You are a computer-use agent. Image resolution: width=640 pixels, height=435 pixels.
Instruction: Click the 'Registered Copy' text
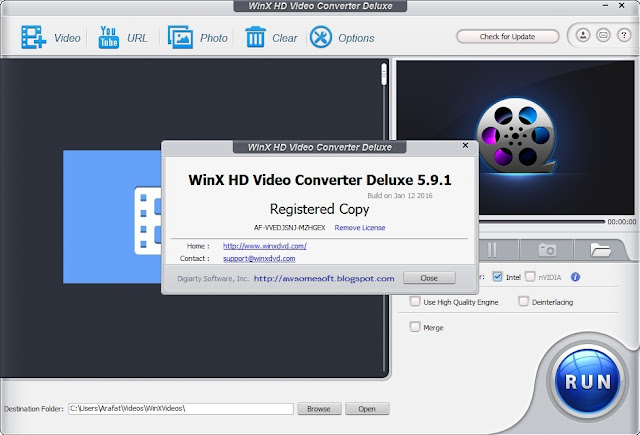[320, 209]
